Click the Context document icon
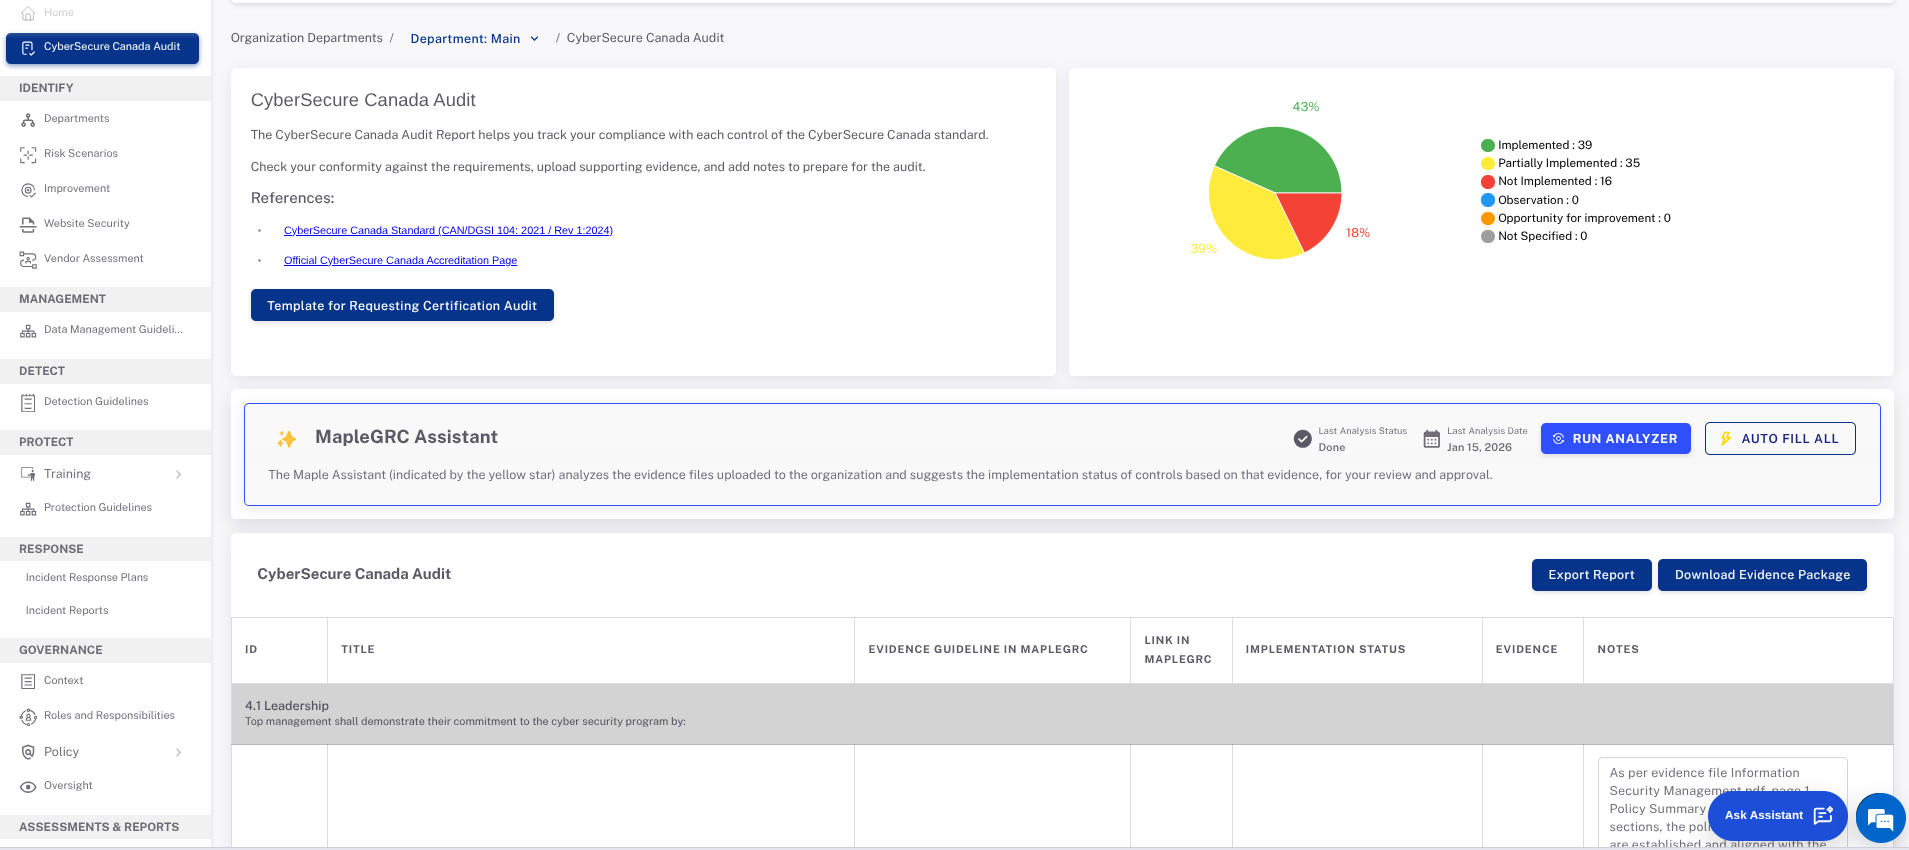The image size is (1909, 850). (x=28, y=681)
